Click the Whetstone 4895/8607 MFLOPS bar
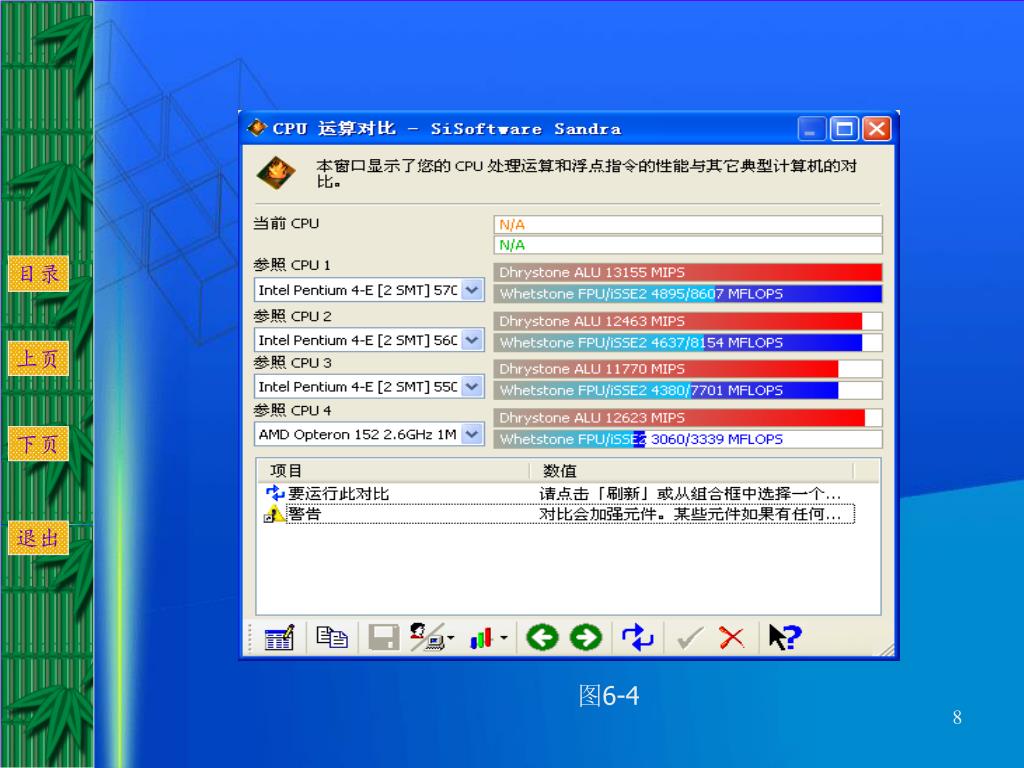Image resolution: width=1024 pixels, height=768 pixels. pos(688,294)
